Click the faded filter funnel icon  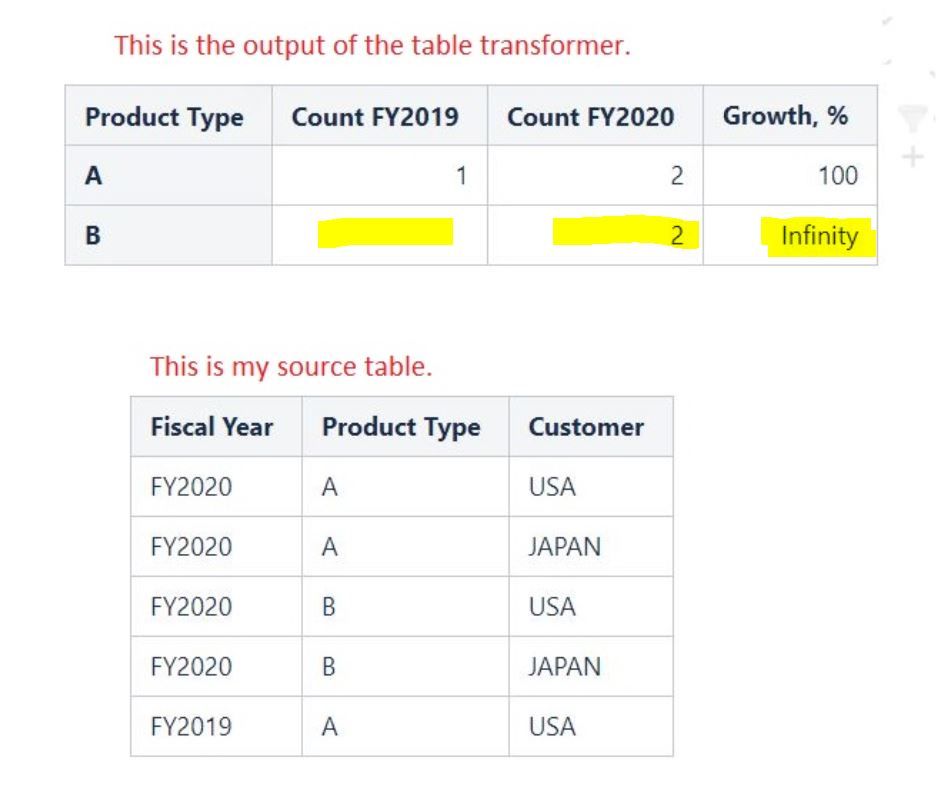pyautogui.click(x=912, y=117)
